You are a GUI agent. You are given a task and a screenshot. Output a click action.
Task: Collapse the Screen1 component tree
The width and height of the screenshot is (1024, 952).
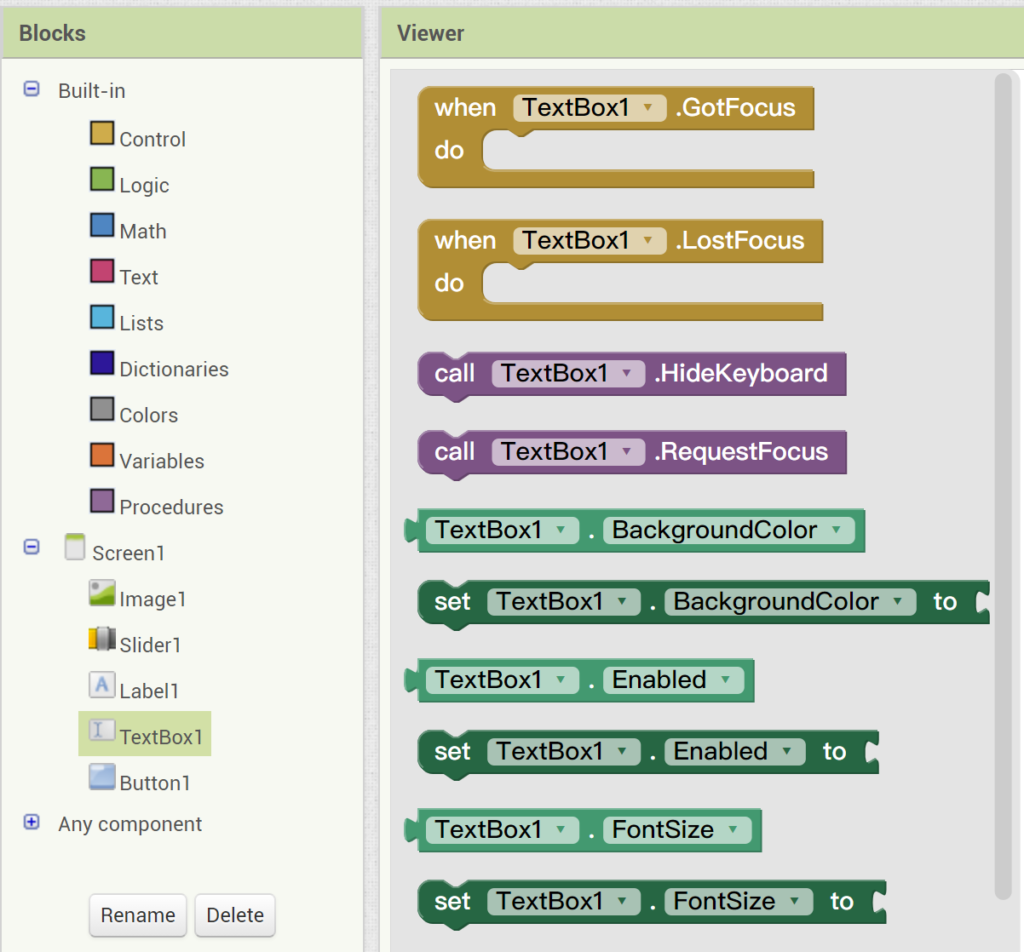pyautogui.click(x=31, y=547)
